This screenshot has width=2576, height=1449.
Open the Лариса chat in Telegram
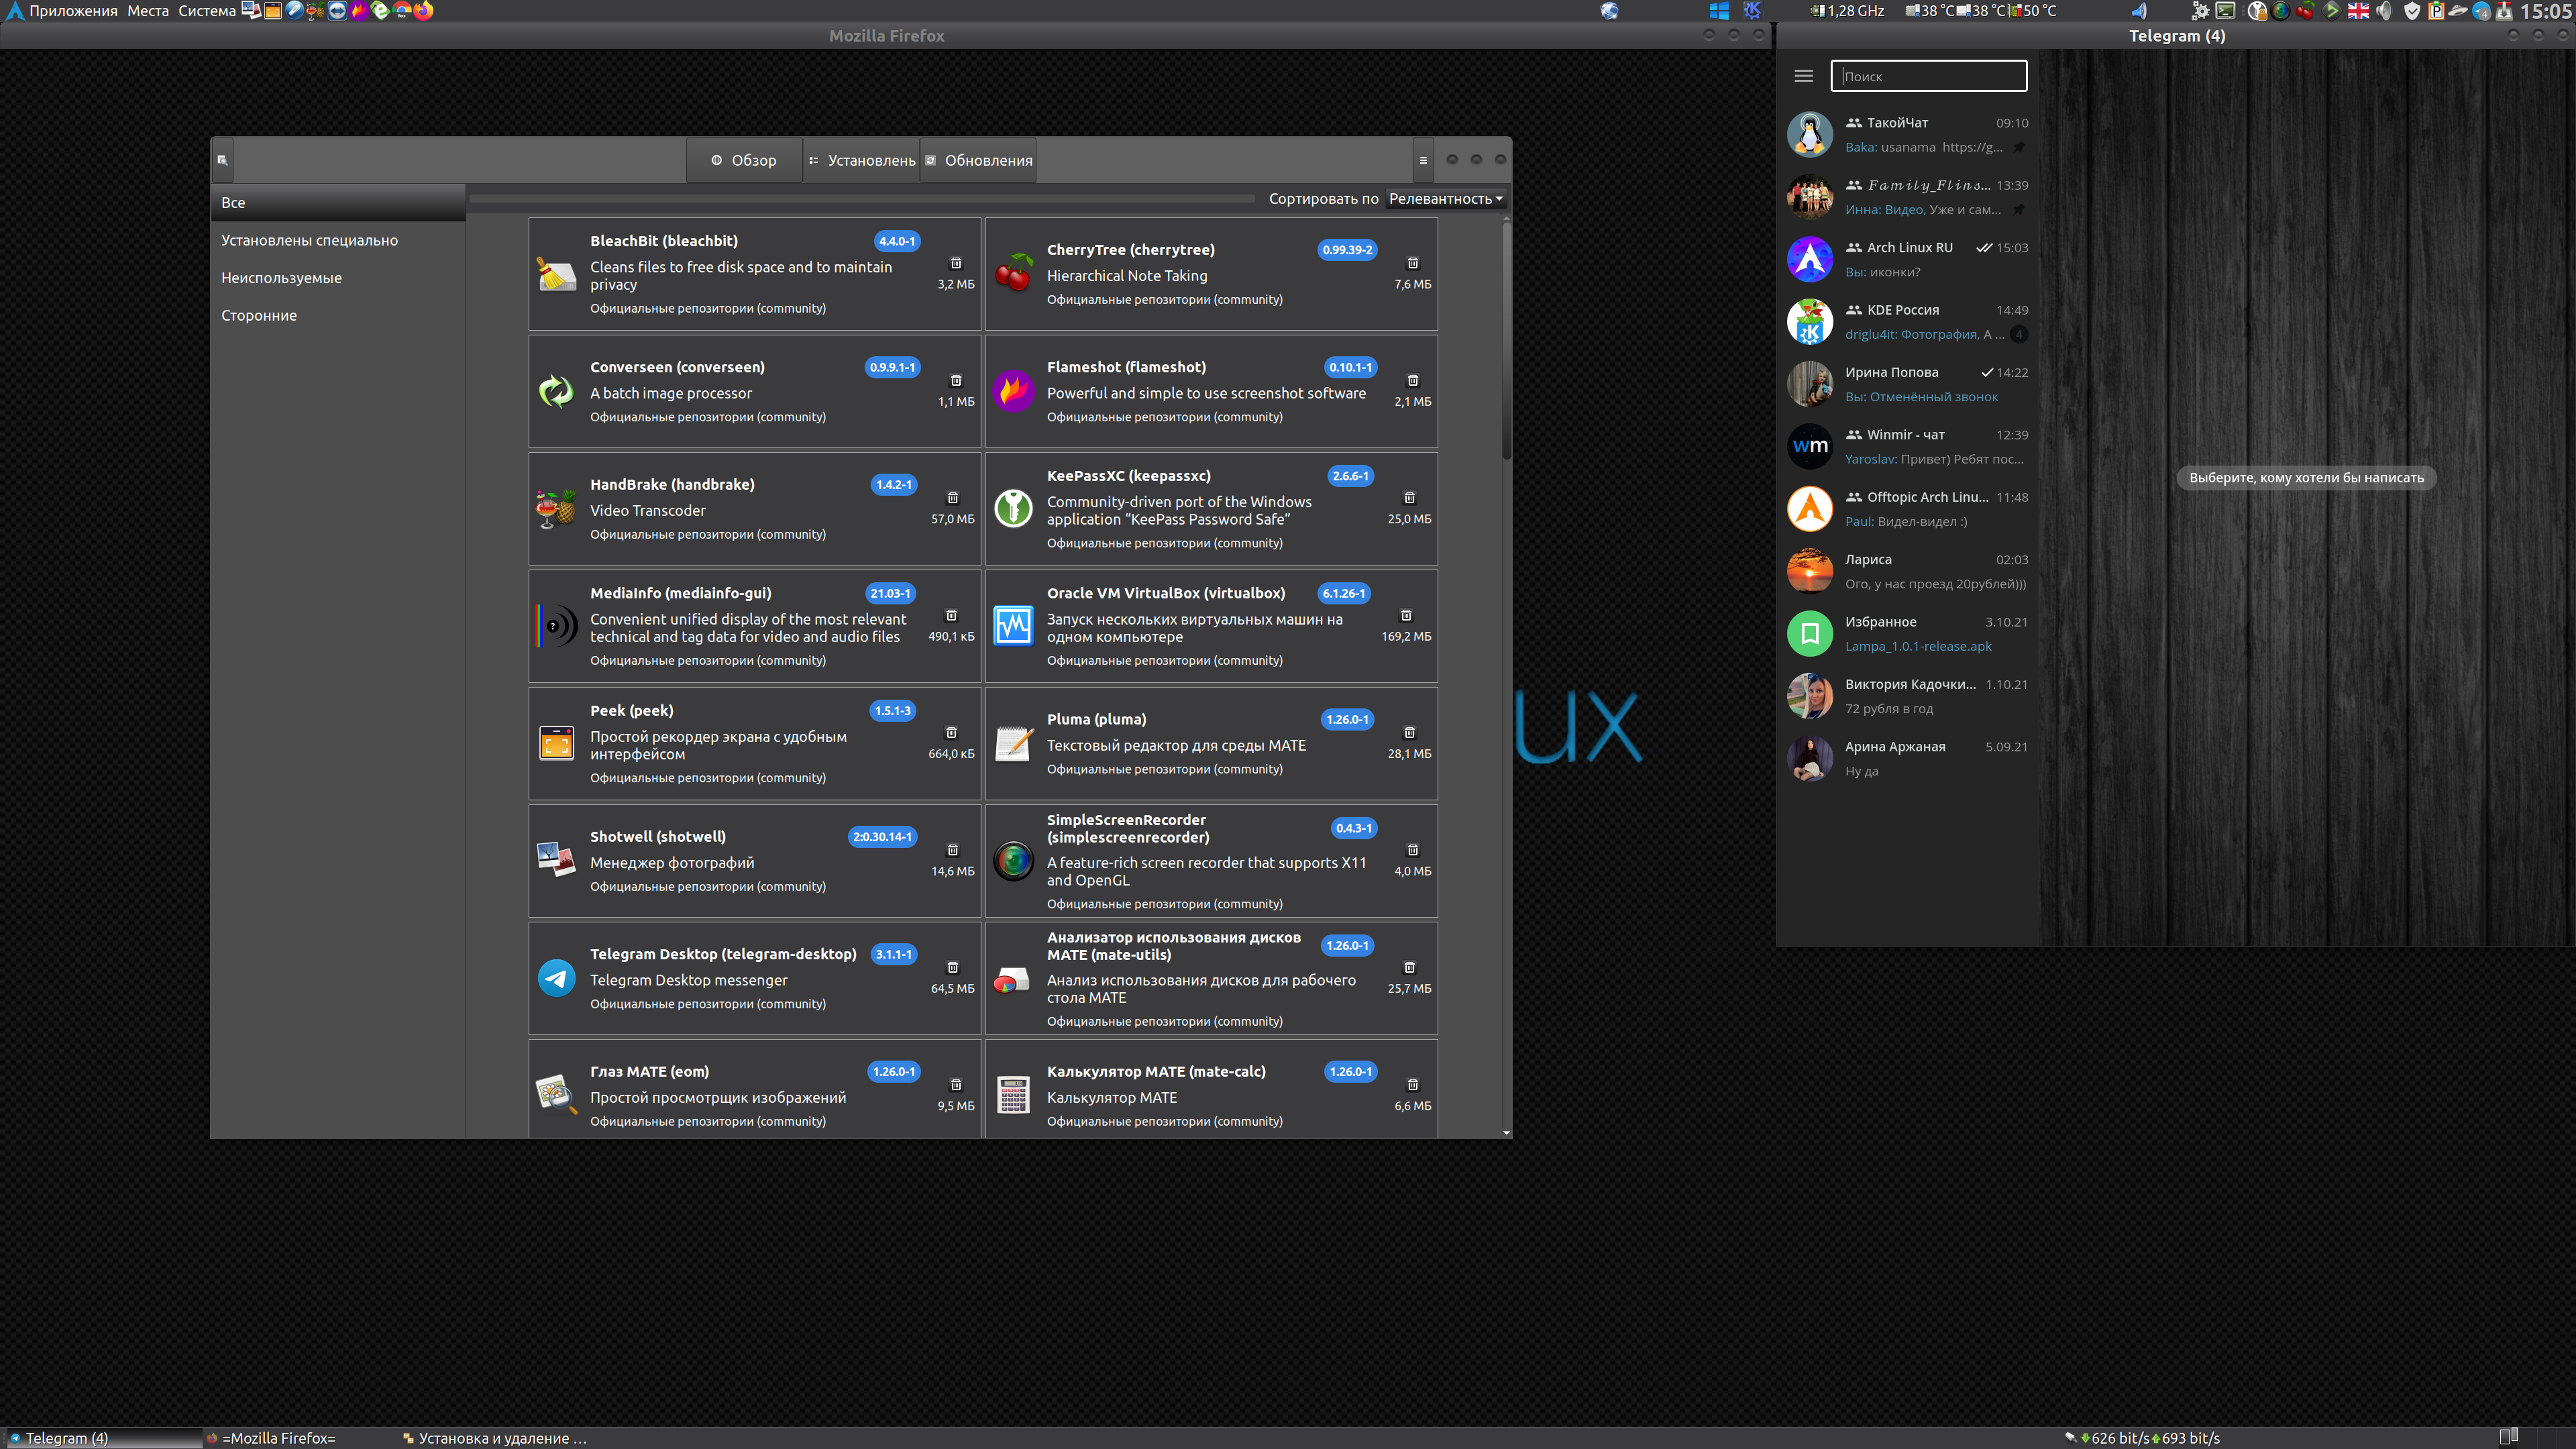pos(1908,572)
